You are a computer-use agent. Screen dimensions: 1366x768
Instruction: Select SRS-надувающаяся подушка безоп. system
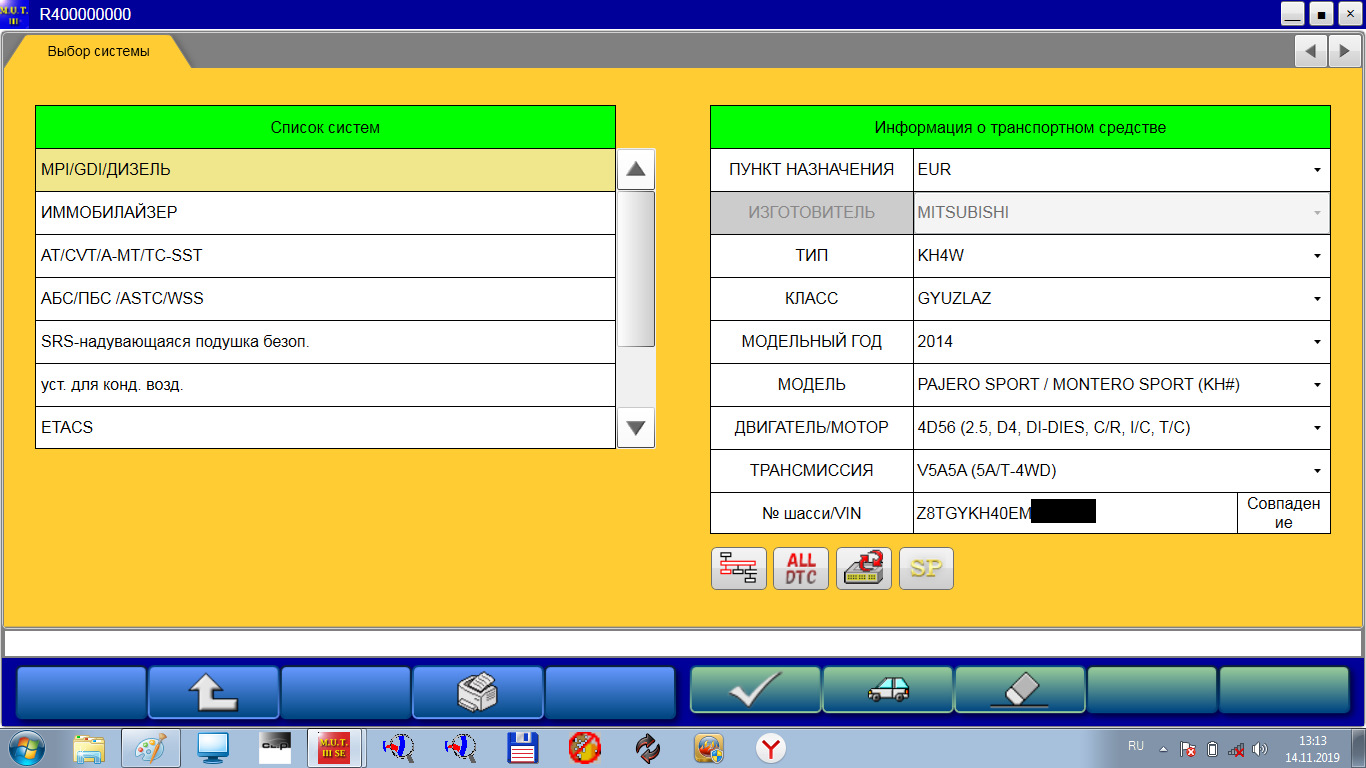(325, 342)
